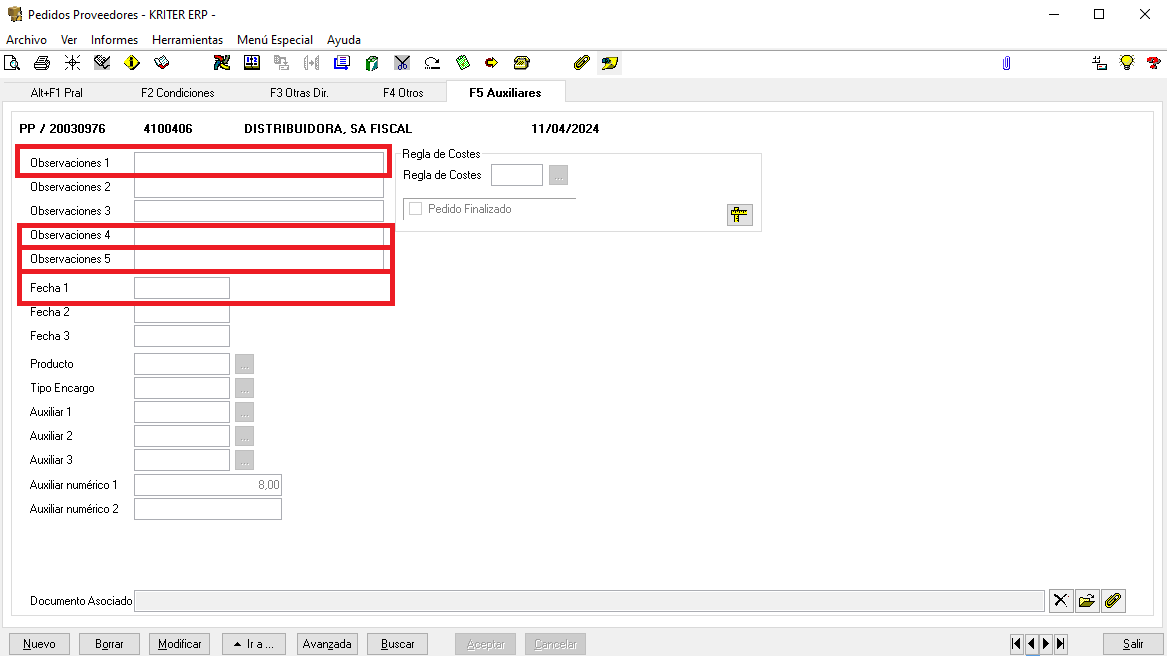Focus the Observaciones 2 input field
Viewport: 1167px width, 656px height.
click(259, 187)
